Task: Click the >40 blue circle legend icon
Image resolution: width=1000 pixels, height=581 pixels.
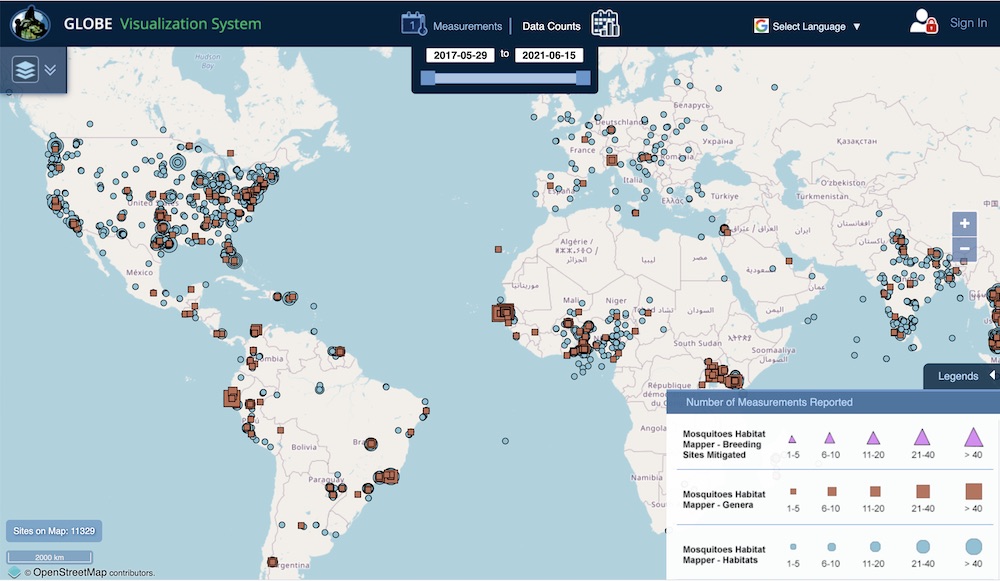Action: 973,547
